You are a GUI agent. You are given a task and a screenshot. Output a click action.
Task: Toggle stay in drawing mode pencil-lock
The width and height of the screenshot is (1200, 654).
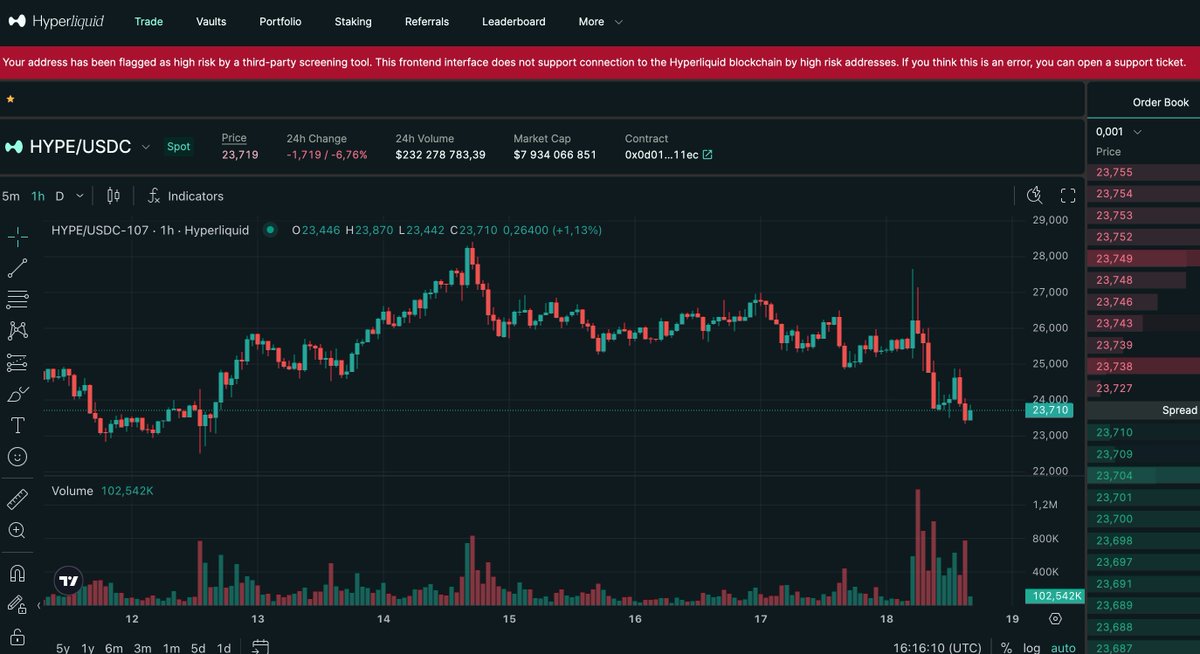[17, 605]
